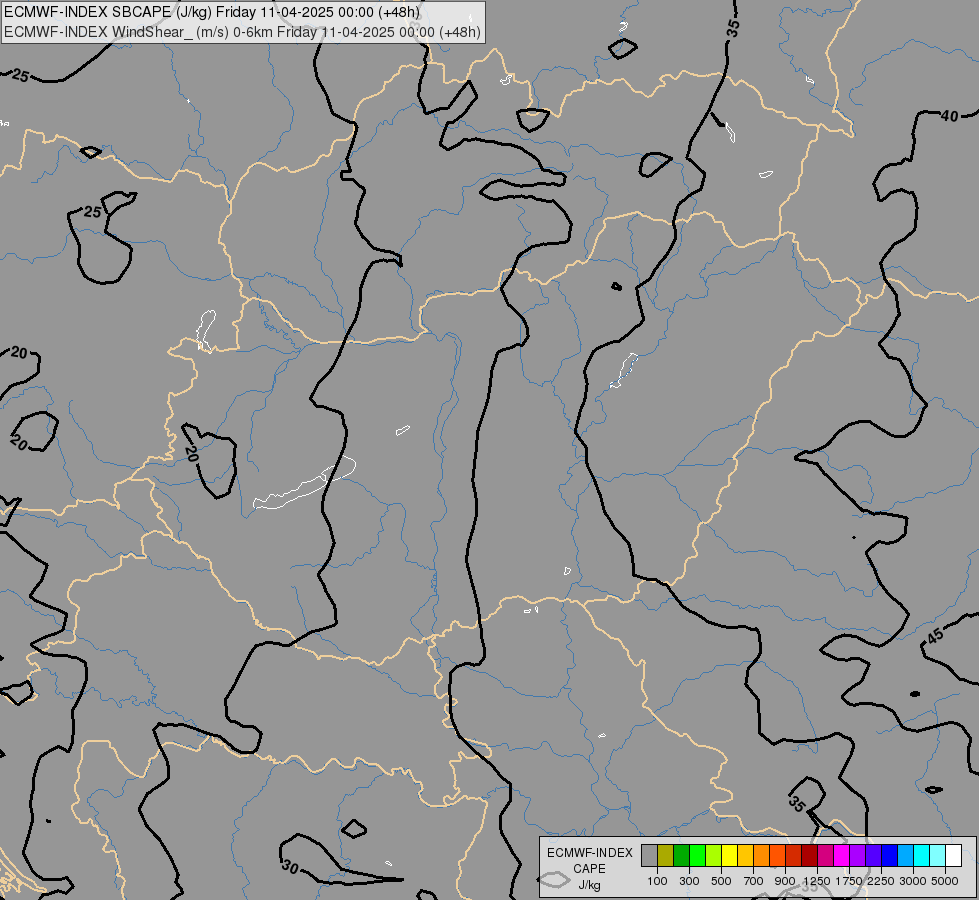The image size is (979, 900).
Task: Click the ECMWF-INDEX text in the legend box
Action: pyautogui.click(x=589, y=853)
